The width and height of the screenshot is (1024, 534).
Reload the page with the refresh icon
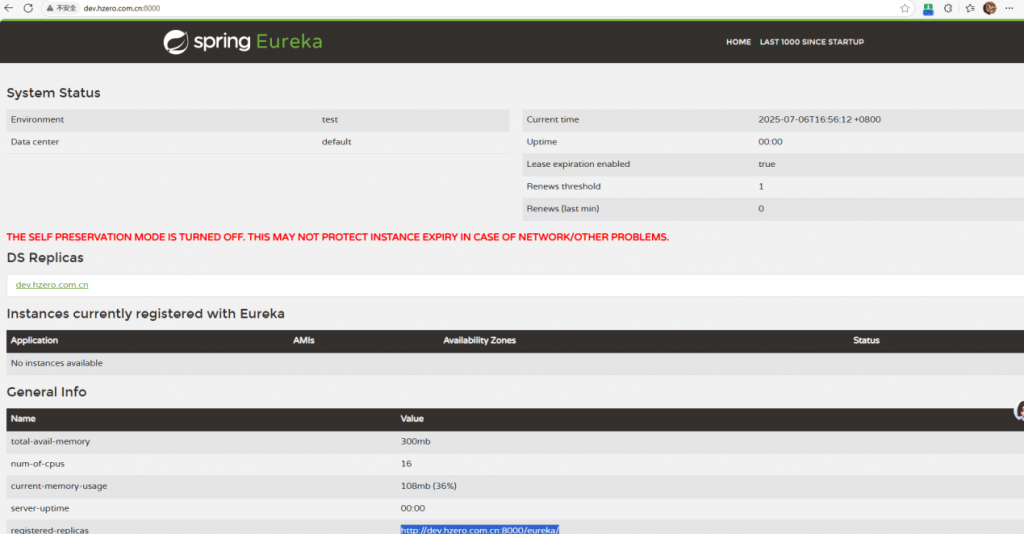[x=27, y=8]
